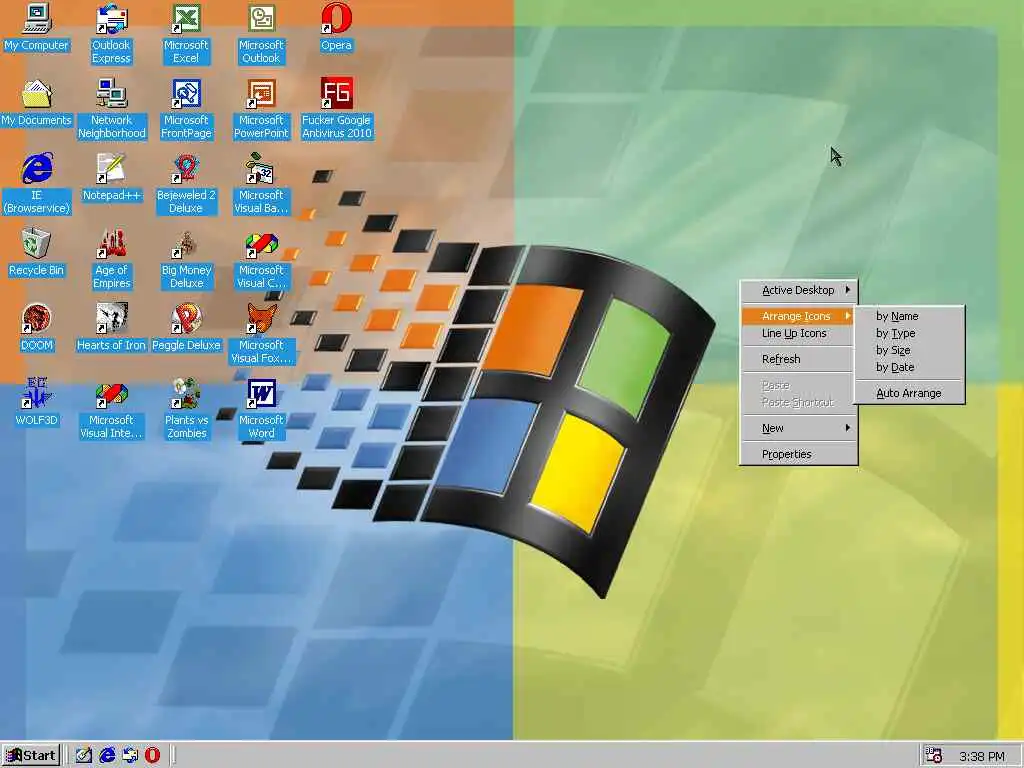This screenshot has height=768, width=1024.
Task: Open the Active Desktop submenu
Action: pyautogui.click(x=798, y=290)
